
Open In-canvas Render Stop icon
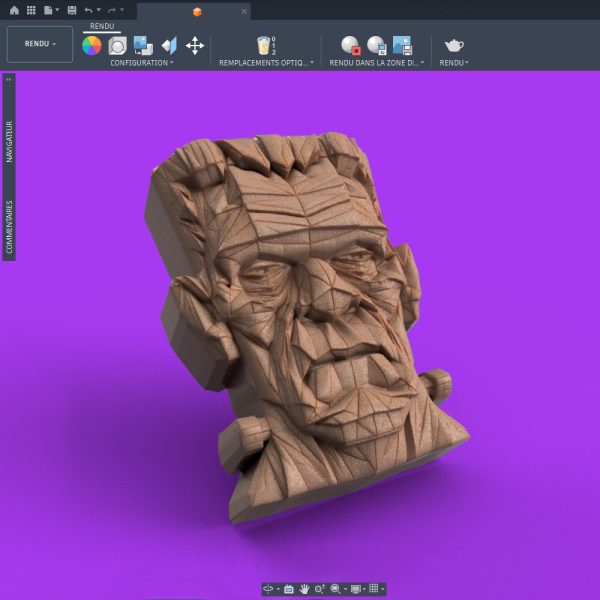[351, 45]
